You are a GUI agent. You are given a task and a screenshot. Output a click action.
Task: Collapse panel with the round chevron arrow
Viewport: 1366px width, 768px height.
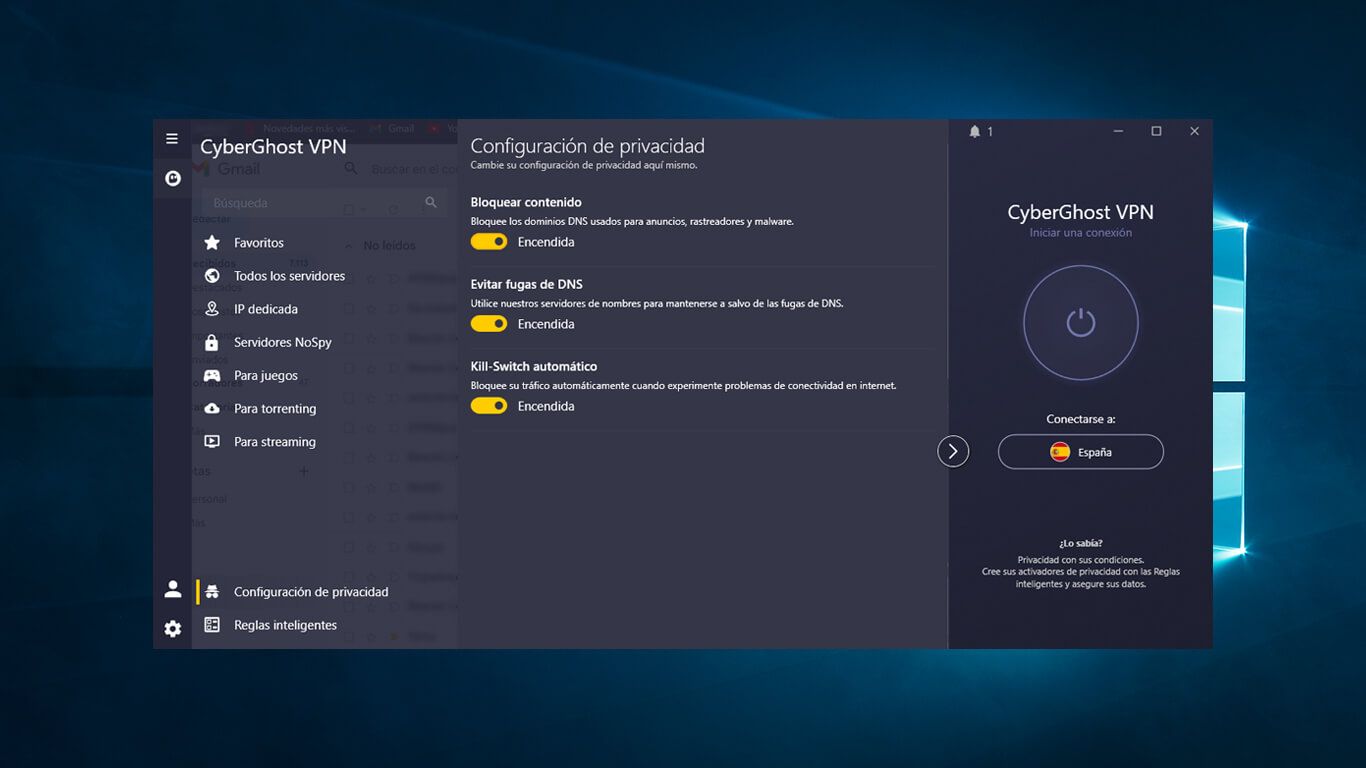click(953, 452)
